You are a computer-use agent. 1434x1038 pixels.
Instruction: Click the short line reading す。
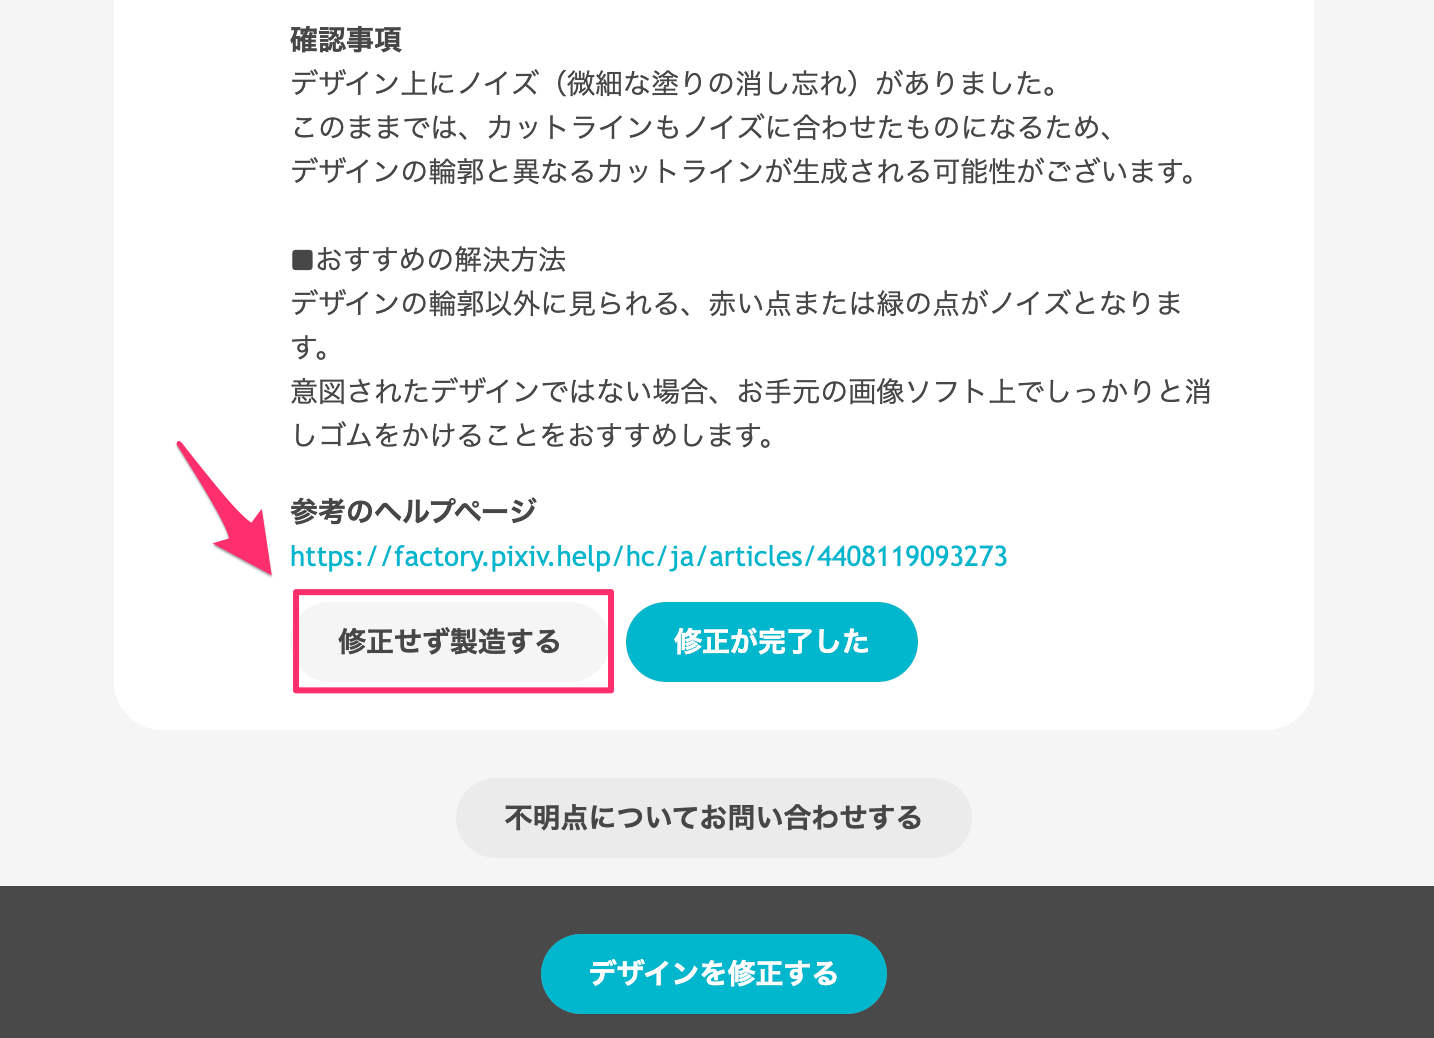311,347
